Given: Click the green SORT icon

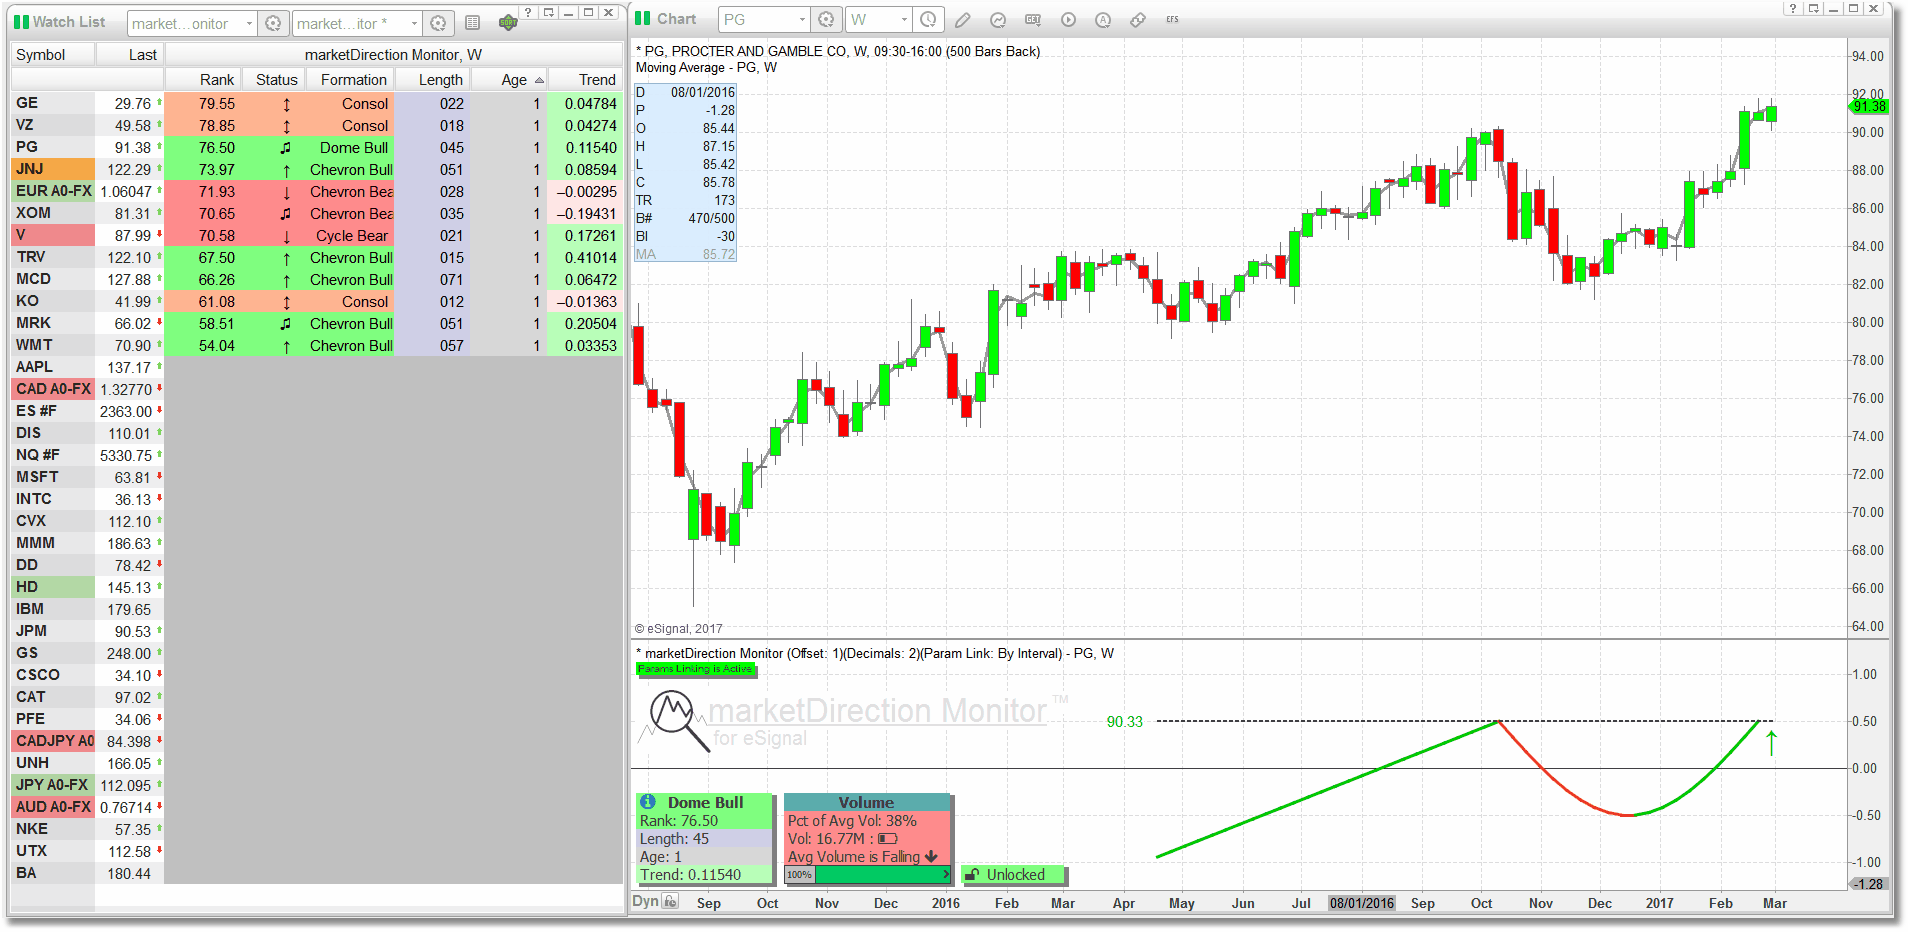Looking at the screenshot, I should click(508, 22).
